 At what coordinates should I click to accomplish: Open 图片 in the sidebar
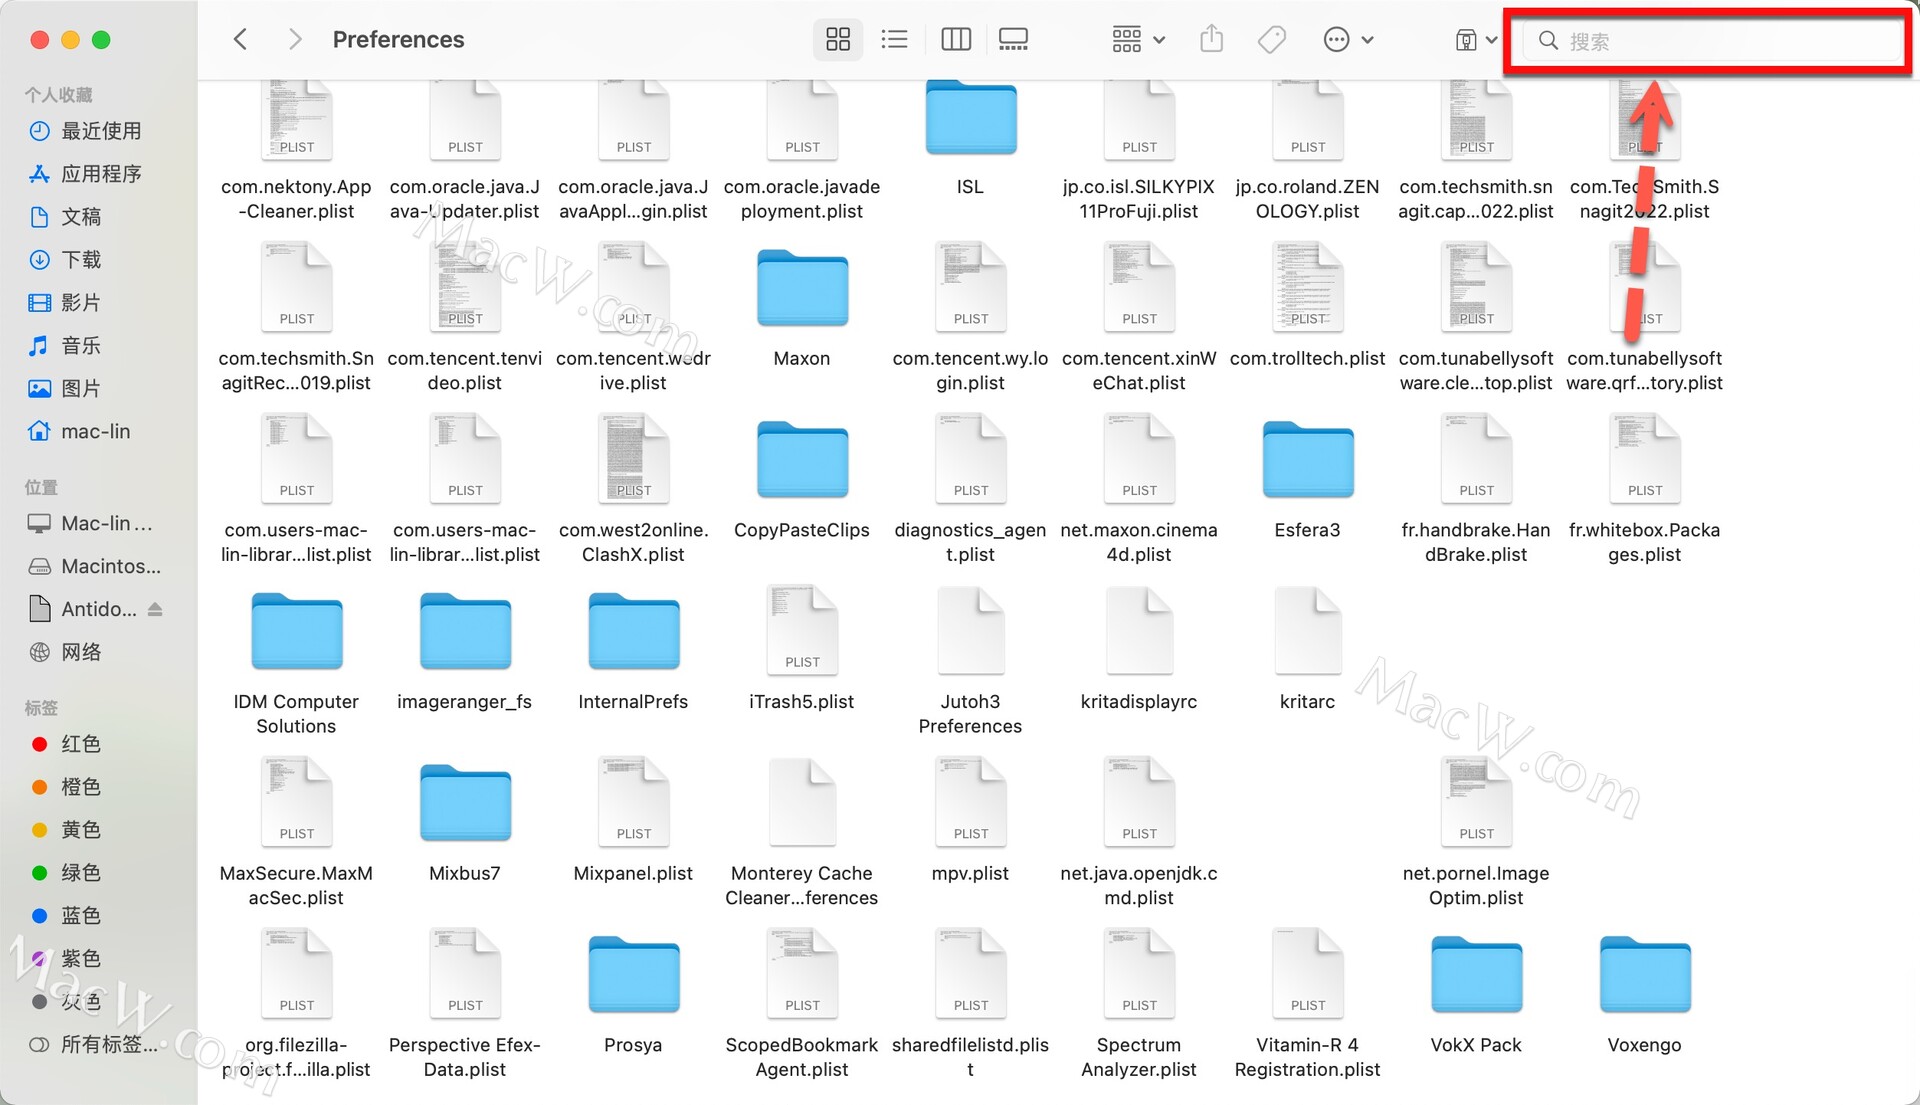66,389
